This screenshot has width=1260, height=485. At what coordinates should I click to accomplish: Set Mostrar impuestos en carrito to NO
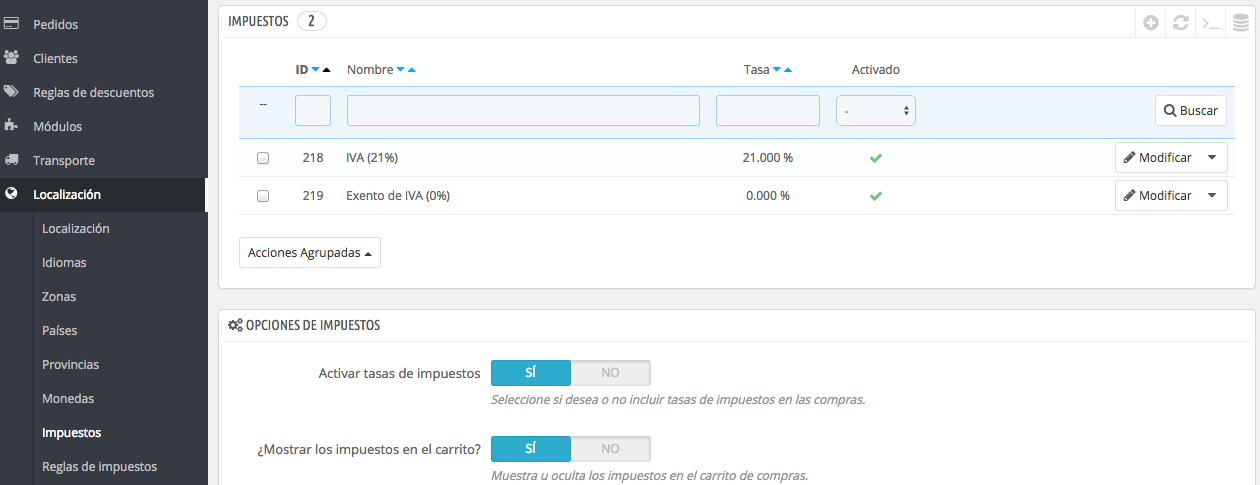coord(610,449)
